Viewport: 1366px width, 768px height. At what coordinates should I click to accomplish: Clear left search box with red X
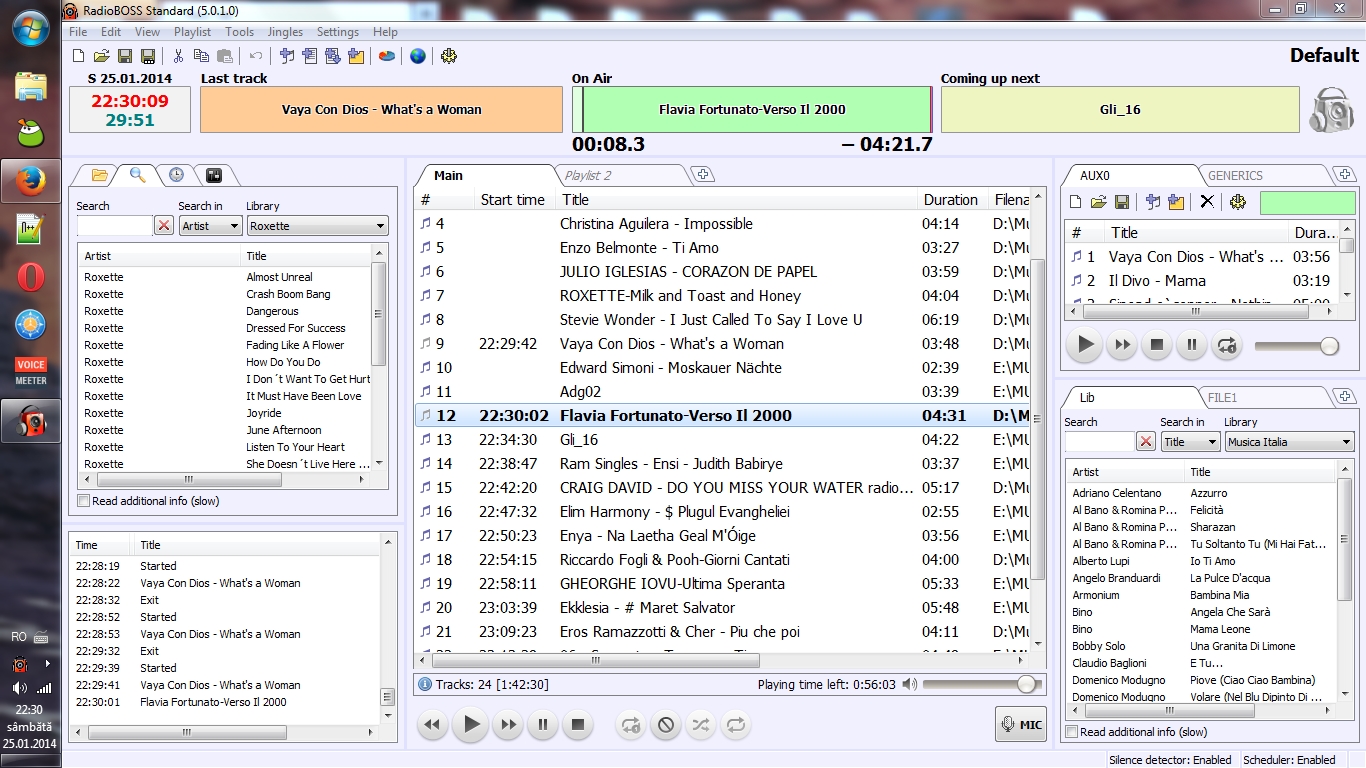point(164,226)
